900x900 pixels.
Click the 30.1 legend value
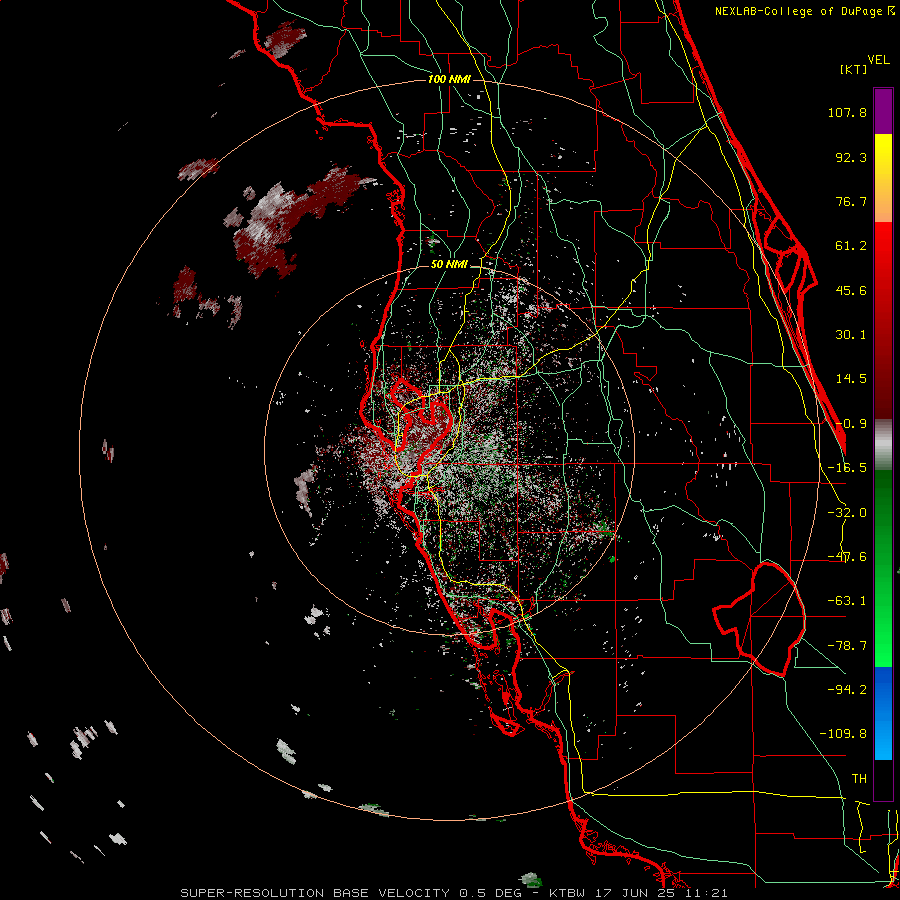pyautogui.click(x=851, y=335)
